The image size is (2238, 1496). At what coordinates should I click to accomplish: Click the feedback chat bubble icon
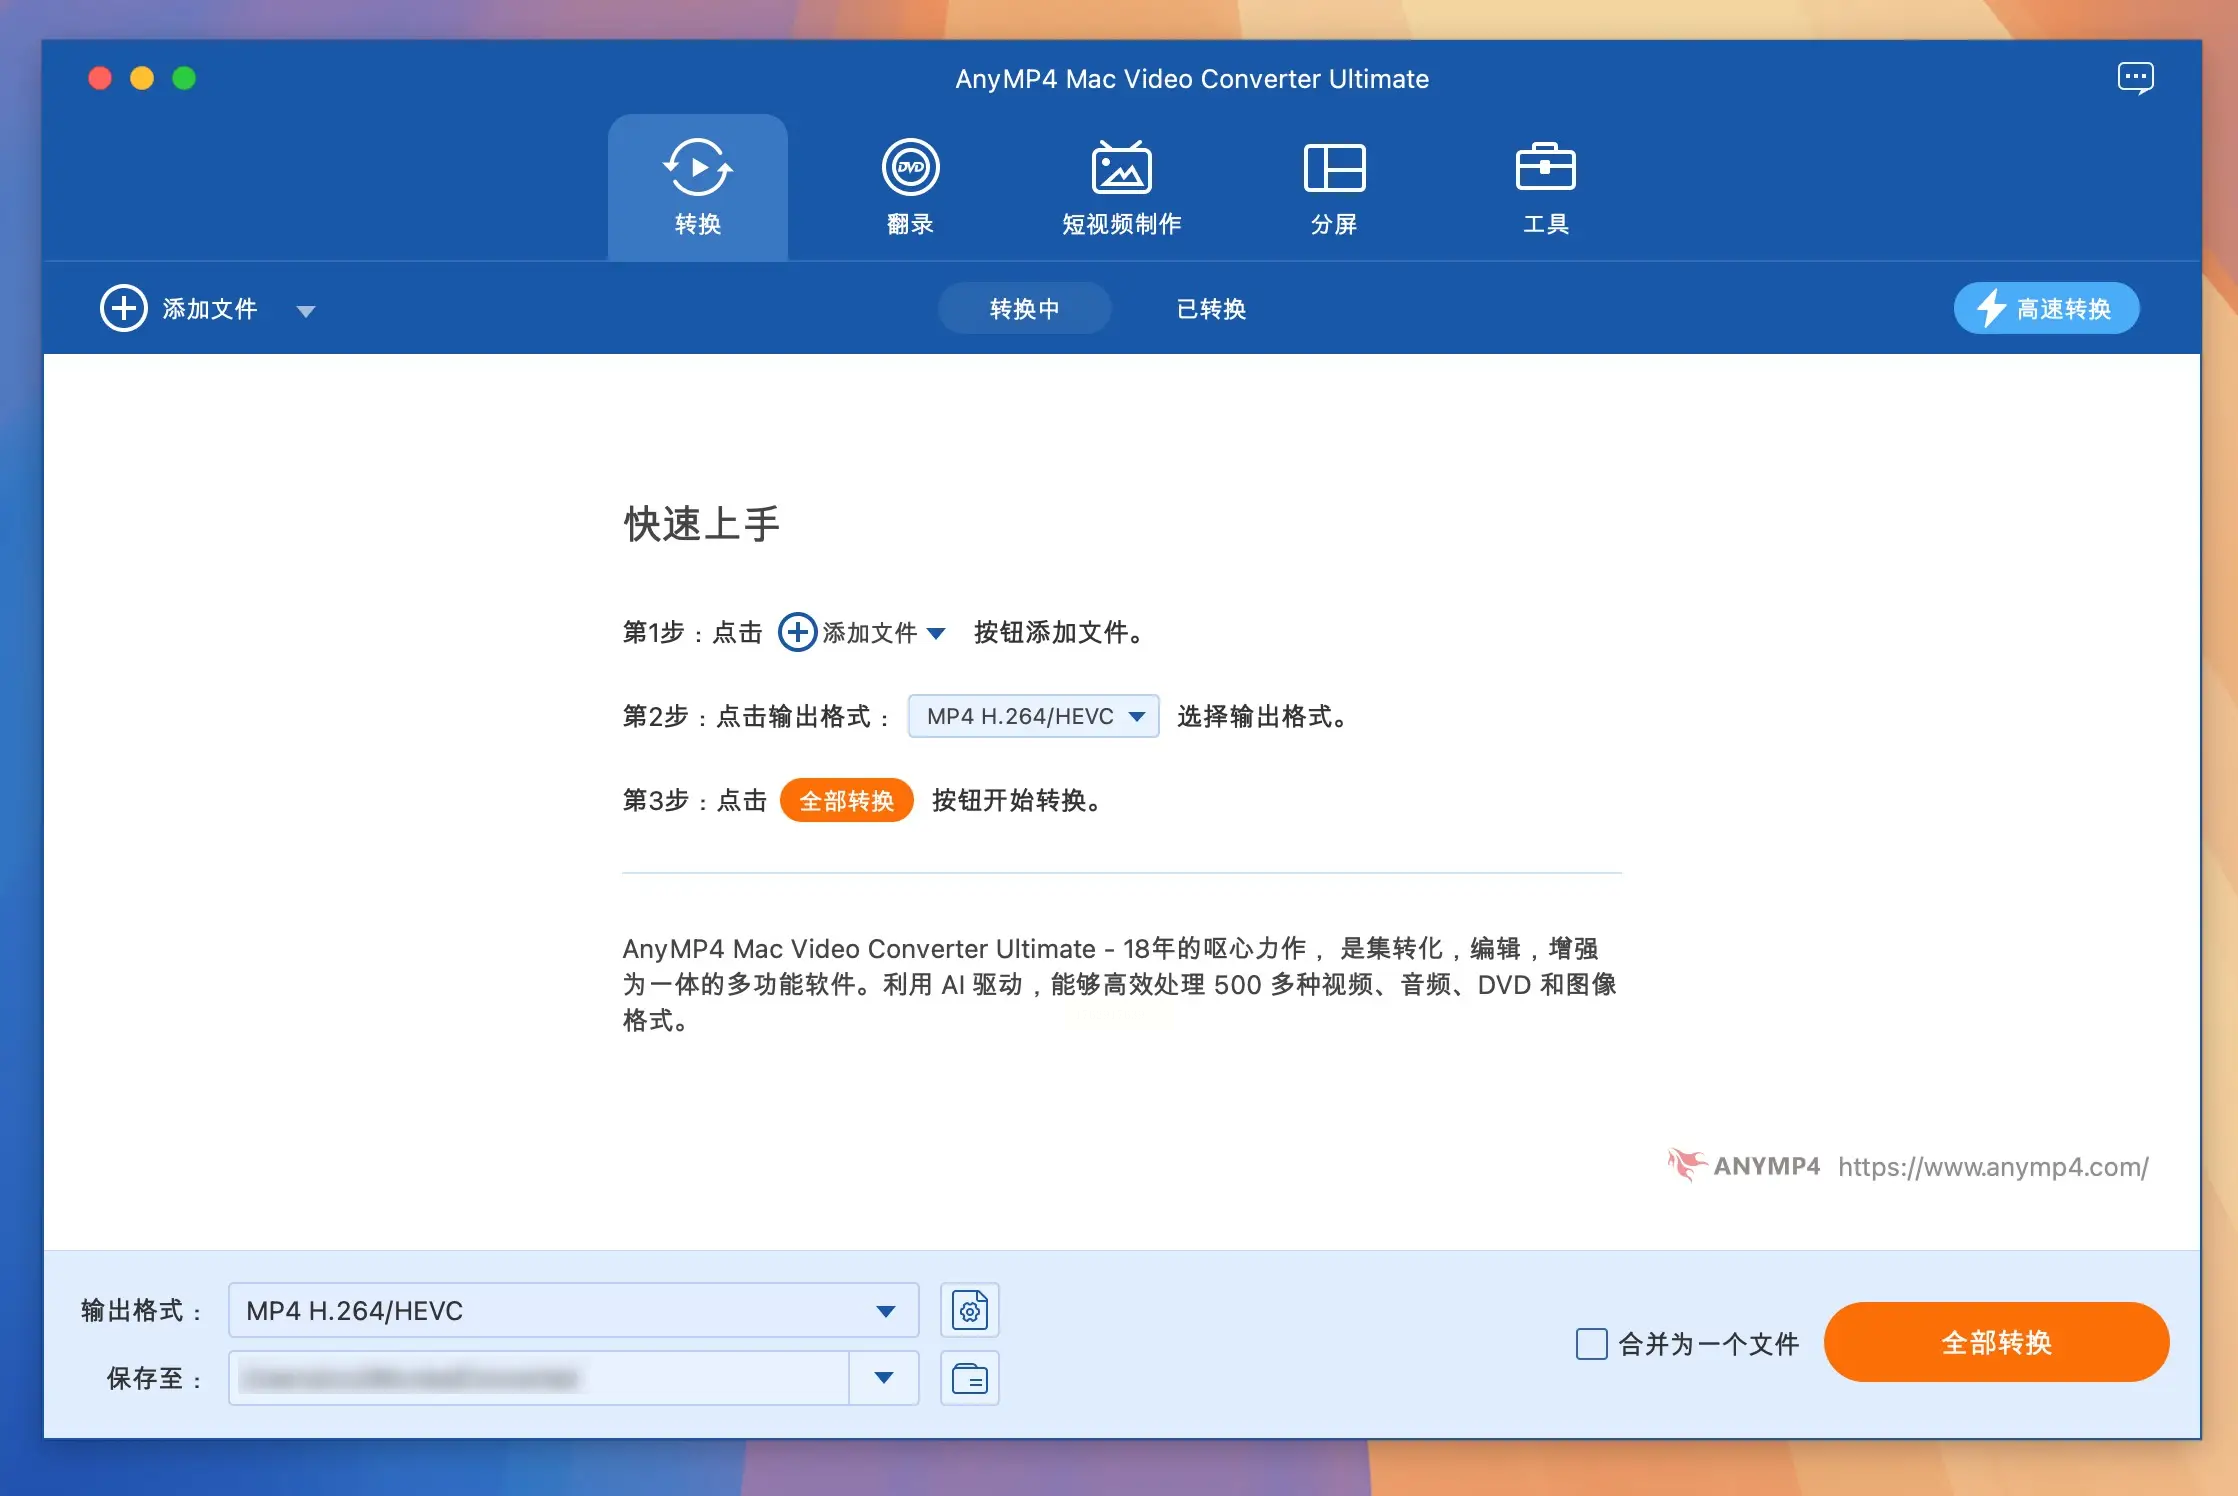tap(2135, 78)
